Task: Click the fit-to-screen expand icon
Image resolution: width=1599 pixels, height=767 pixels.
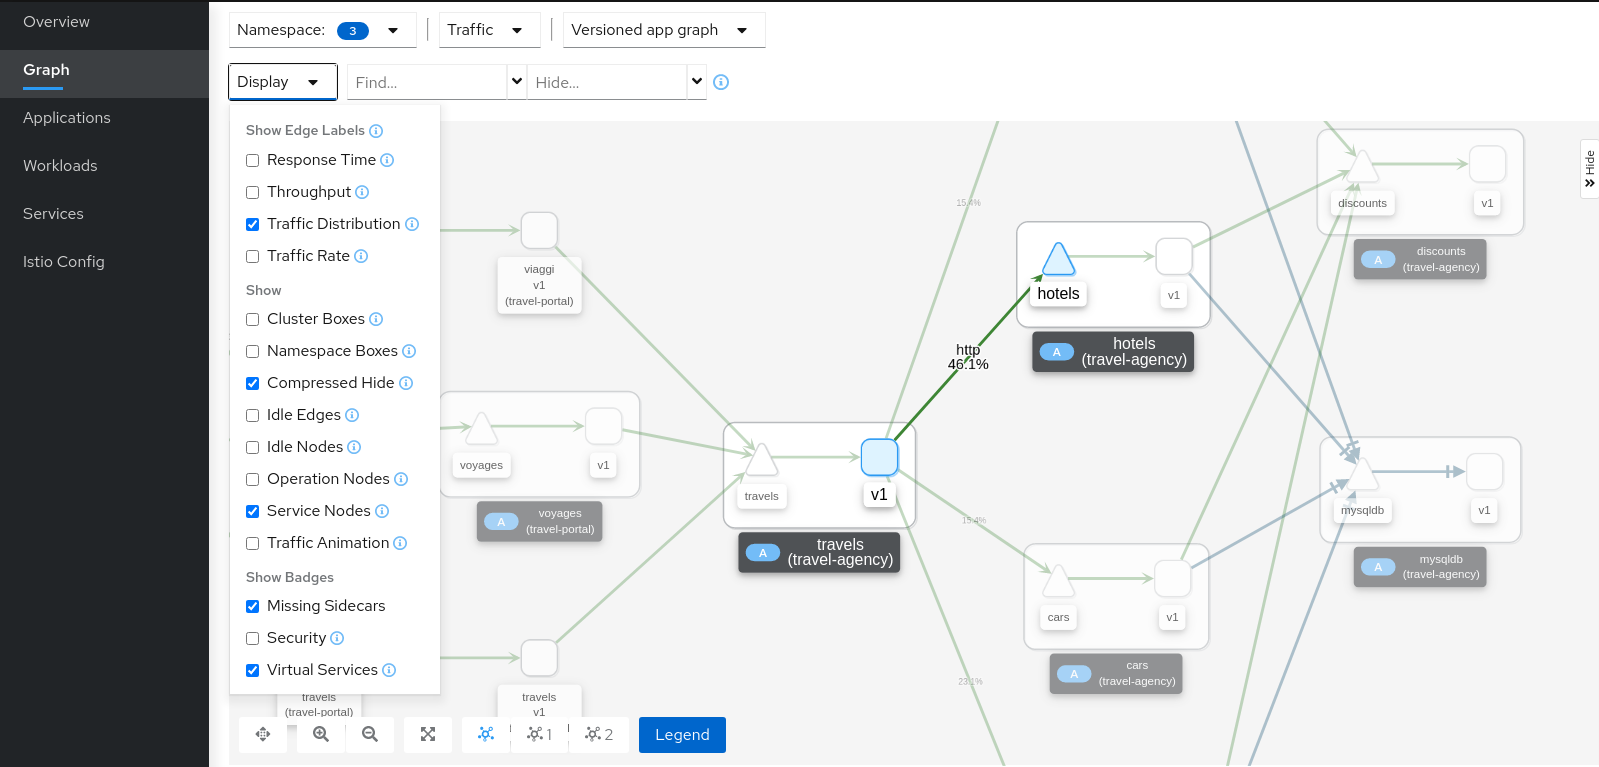Action: point(428,734)
